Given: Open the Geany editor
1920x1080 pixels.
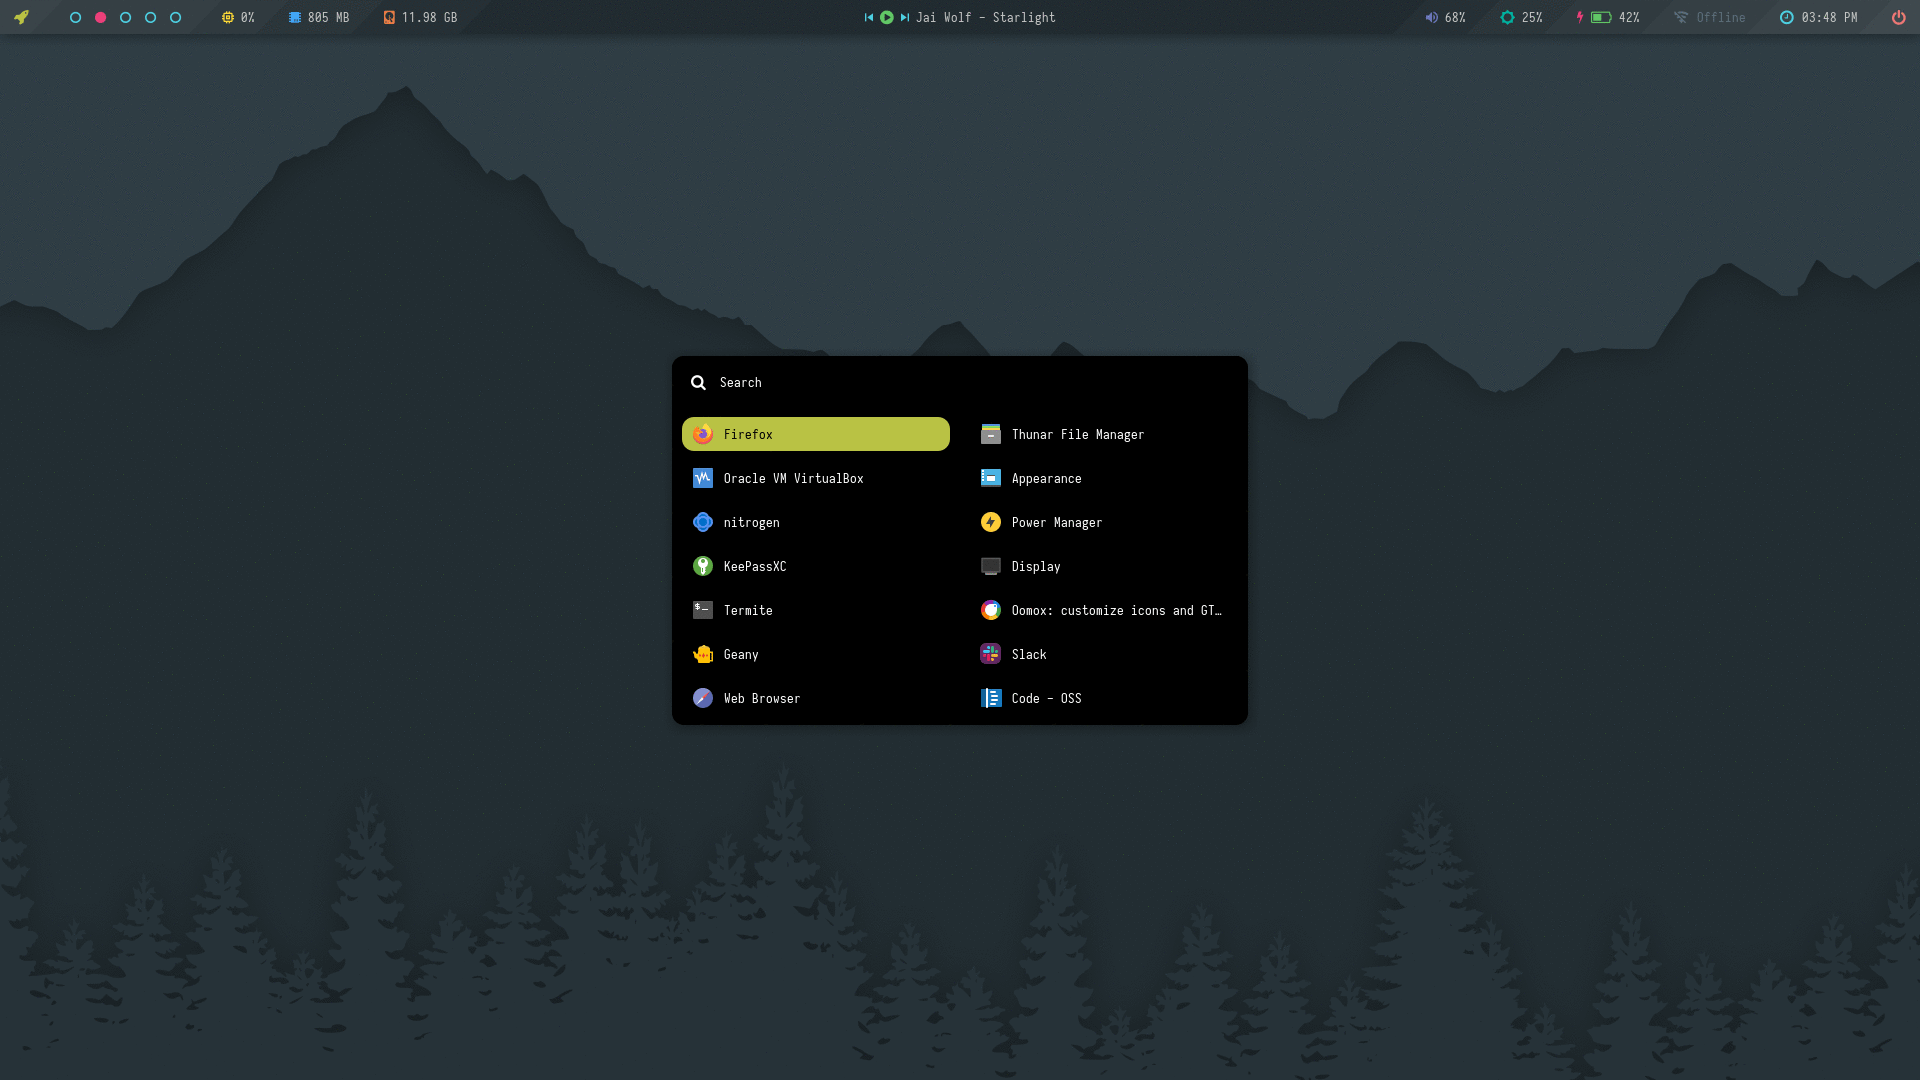Looking at the screenshot, I should pos(740,654).
